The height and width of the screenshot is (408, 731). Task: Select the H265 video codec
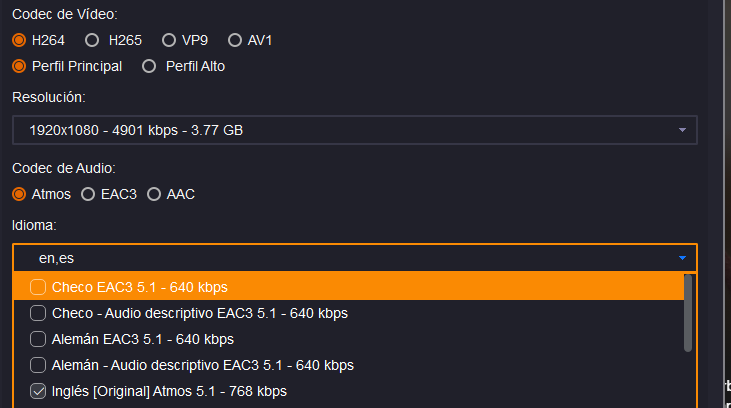coord(92,41)
